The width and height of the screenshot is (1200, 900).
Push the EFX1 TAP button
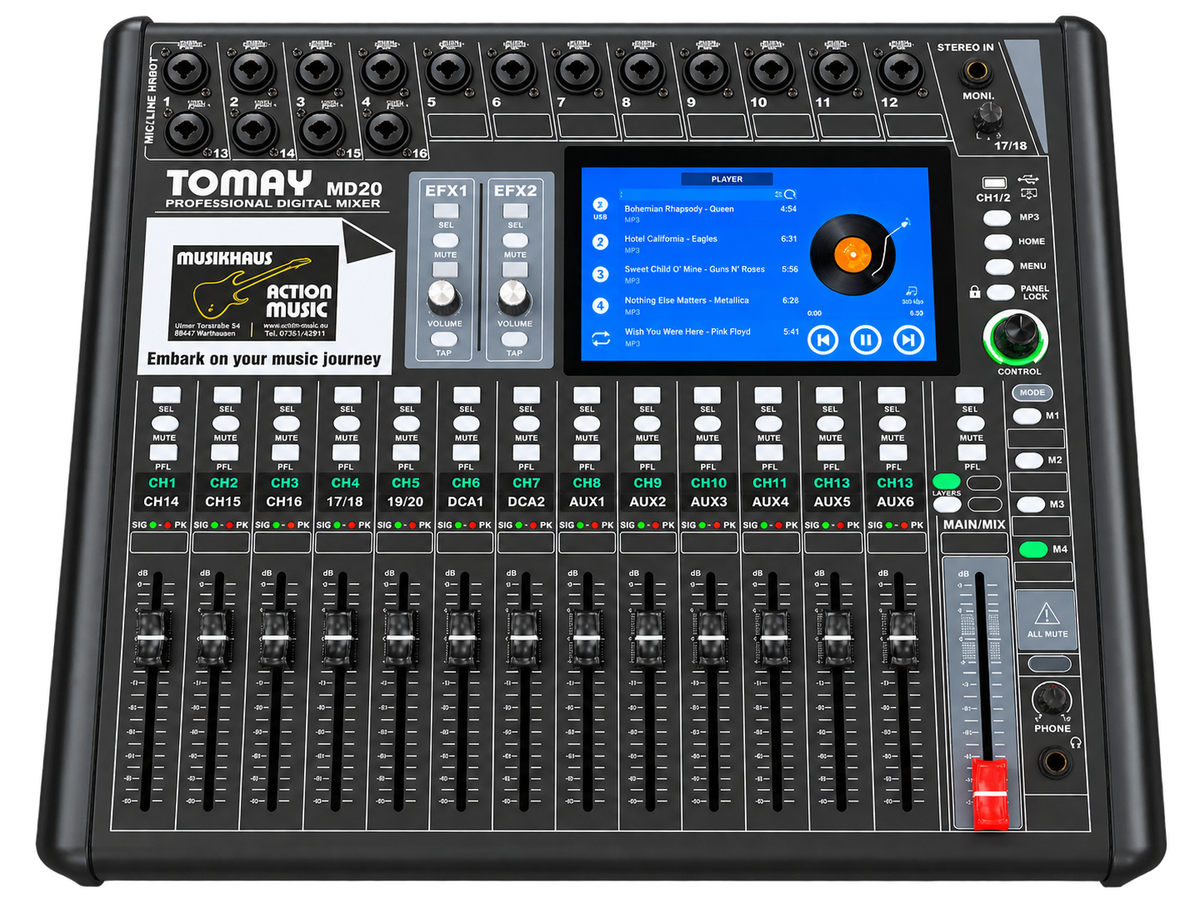click(445, 339)
